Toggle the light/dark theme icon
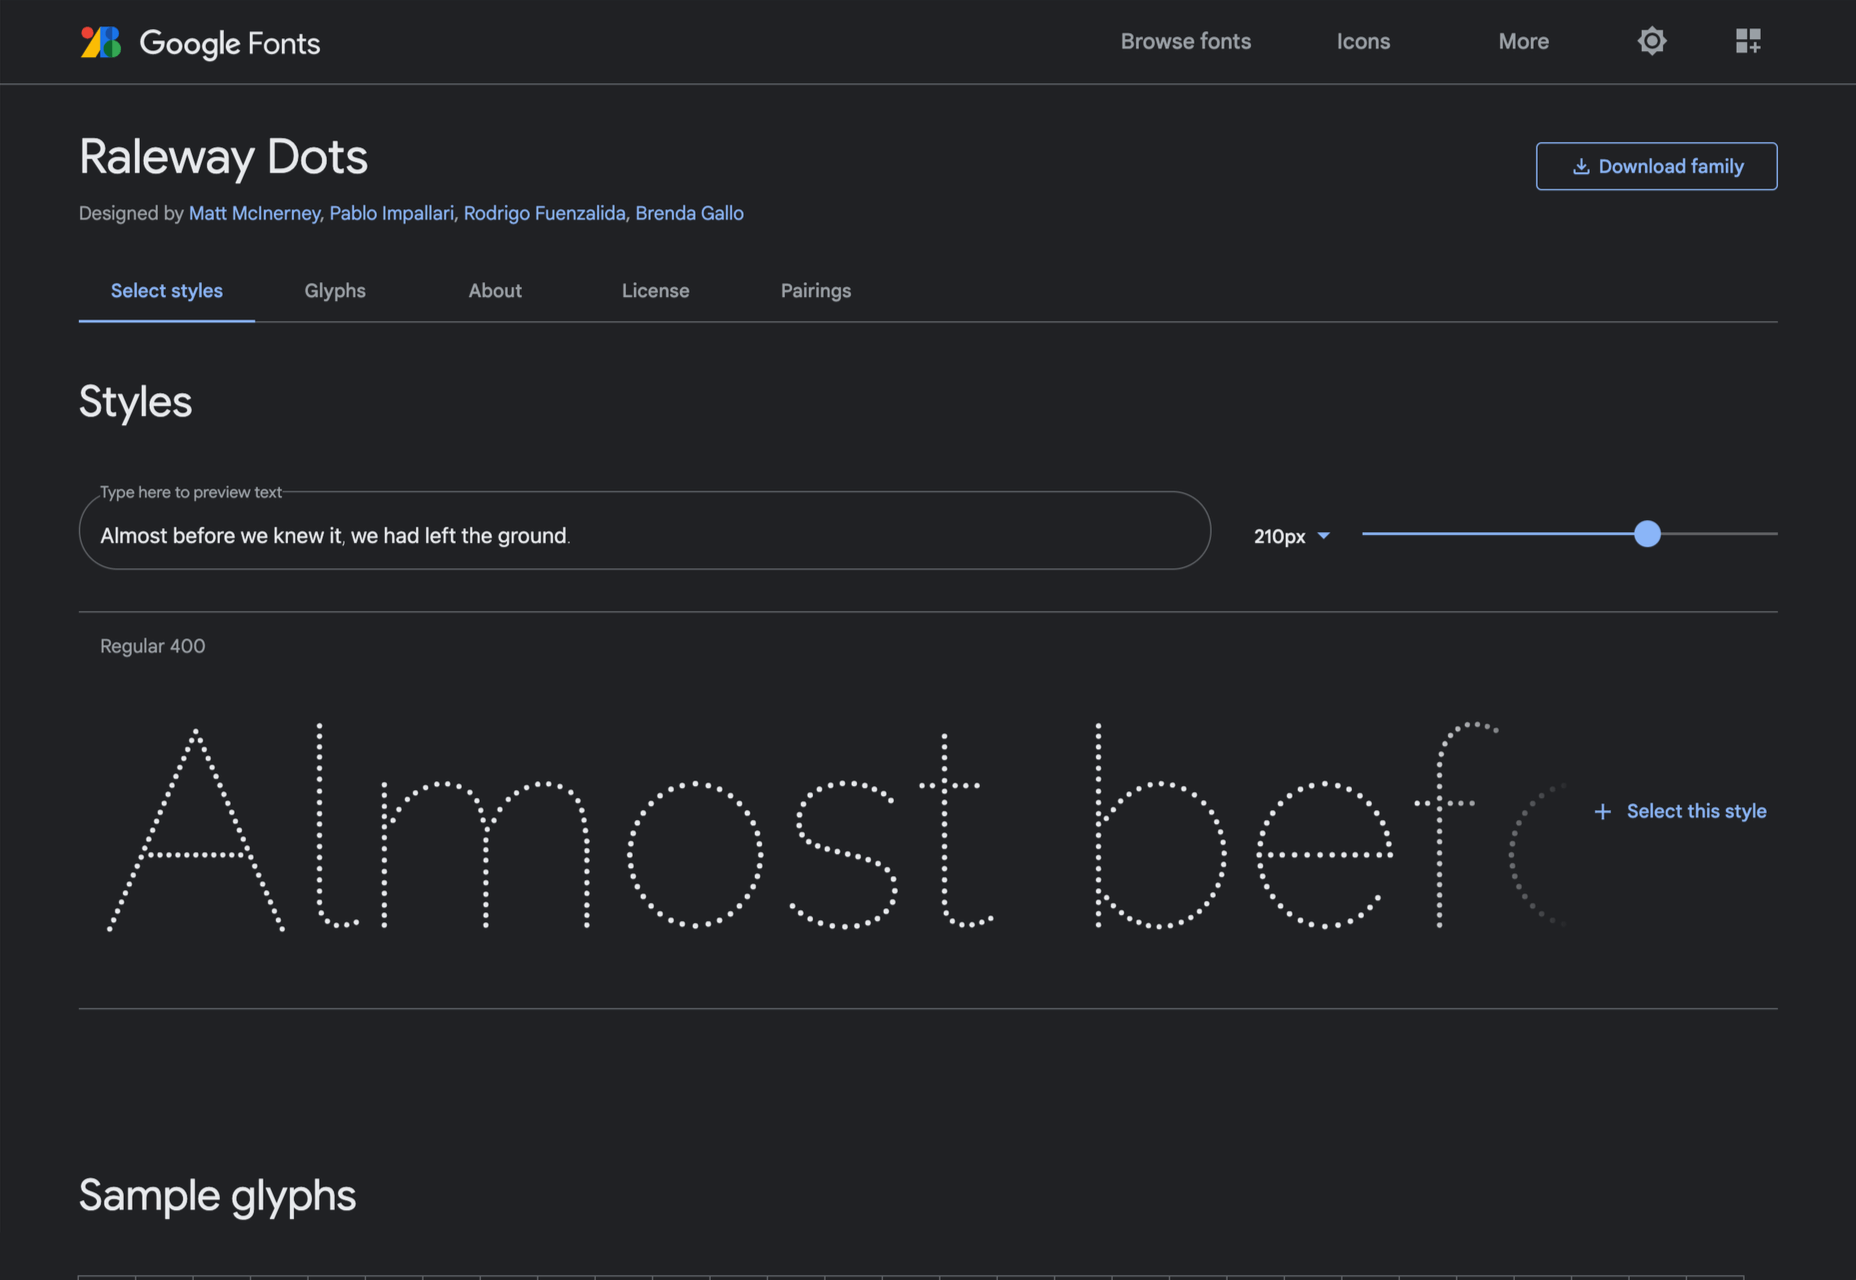This screenshot has height=1280, width=1856. pyautogui.click(x=1651, y=41)
